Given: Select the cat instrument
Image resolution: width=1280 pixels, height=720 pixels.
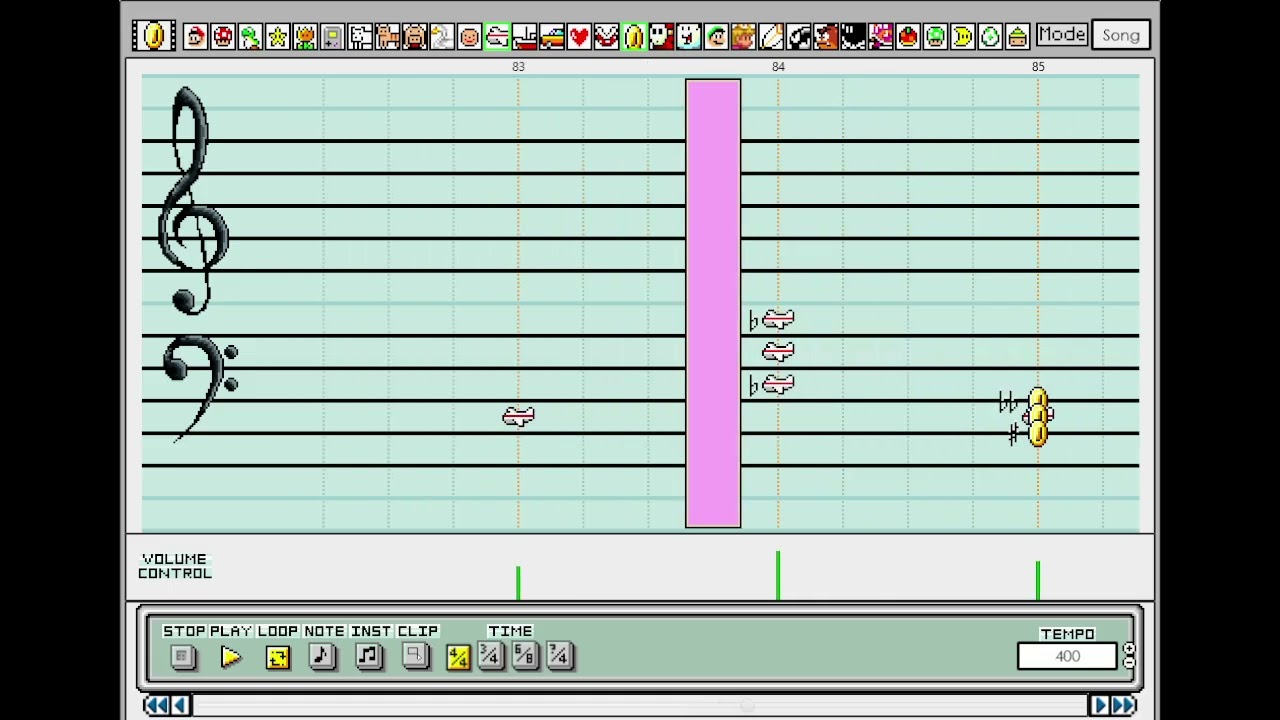Looking at the screenshot, I should pyautogui.click(x=387, y=37).
